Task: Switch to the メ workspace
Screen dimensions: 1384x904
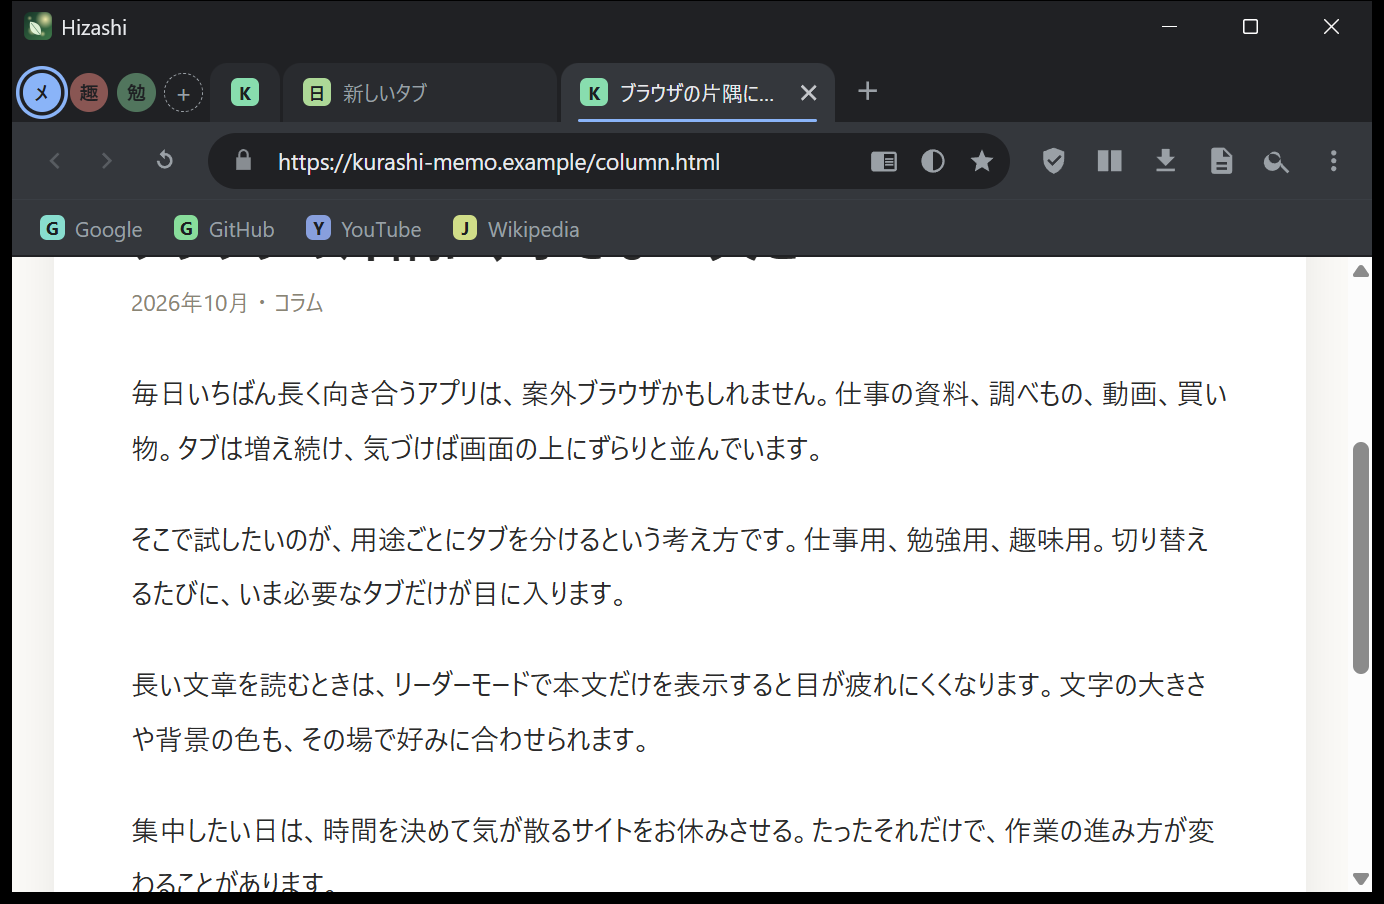Action: (x=42, y=93)
